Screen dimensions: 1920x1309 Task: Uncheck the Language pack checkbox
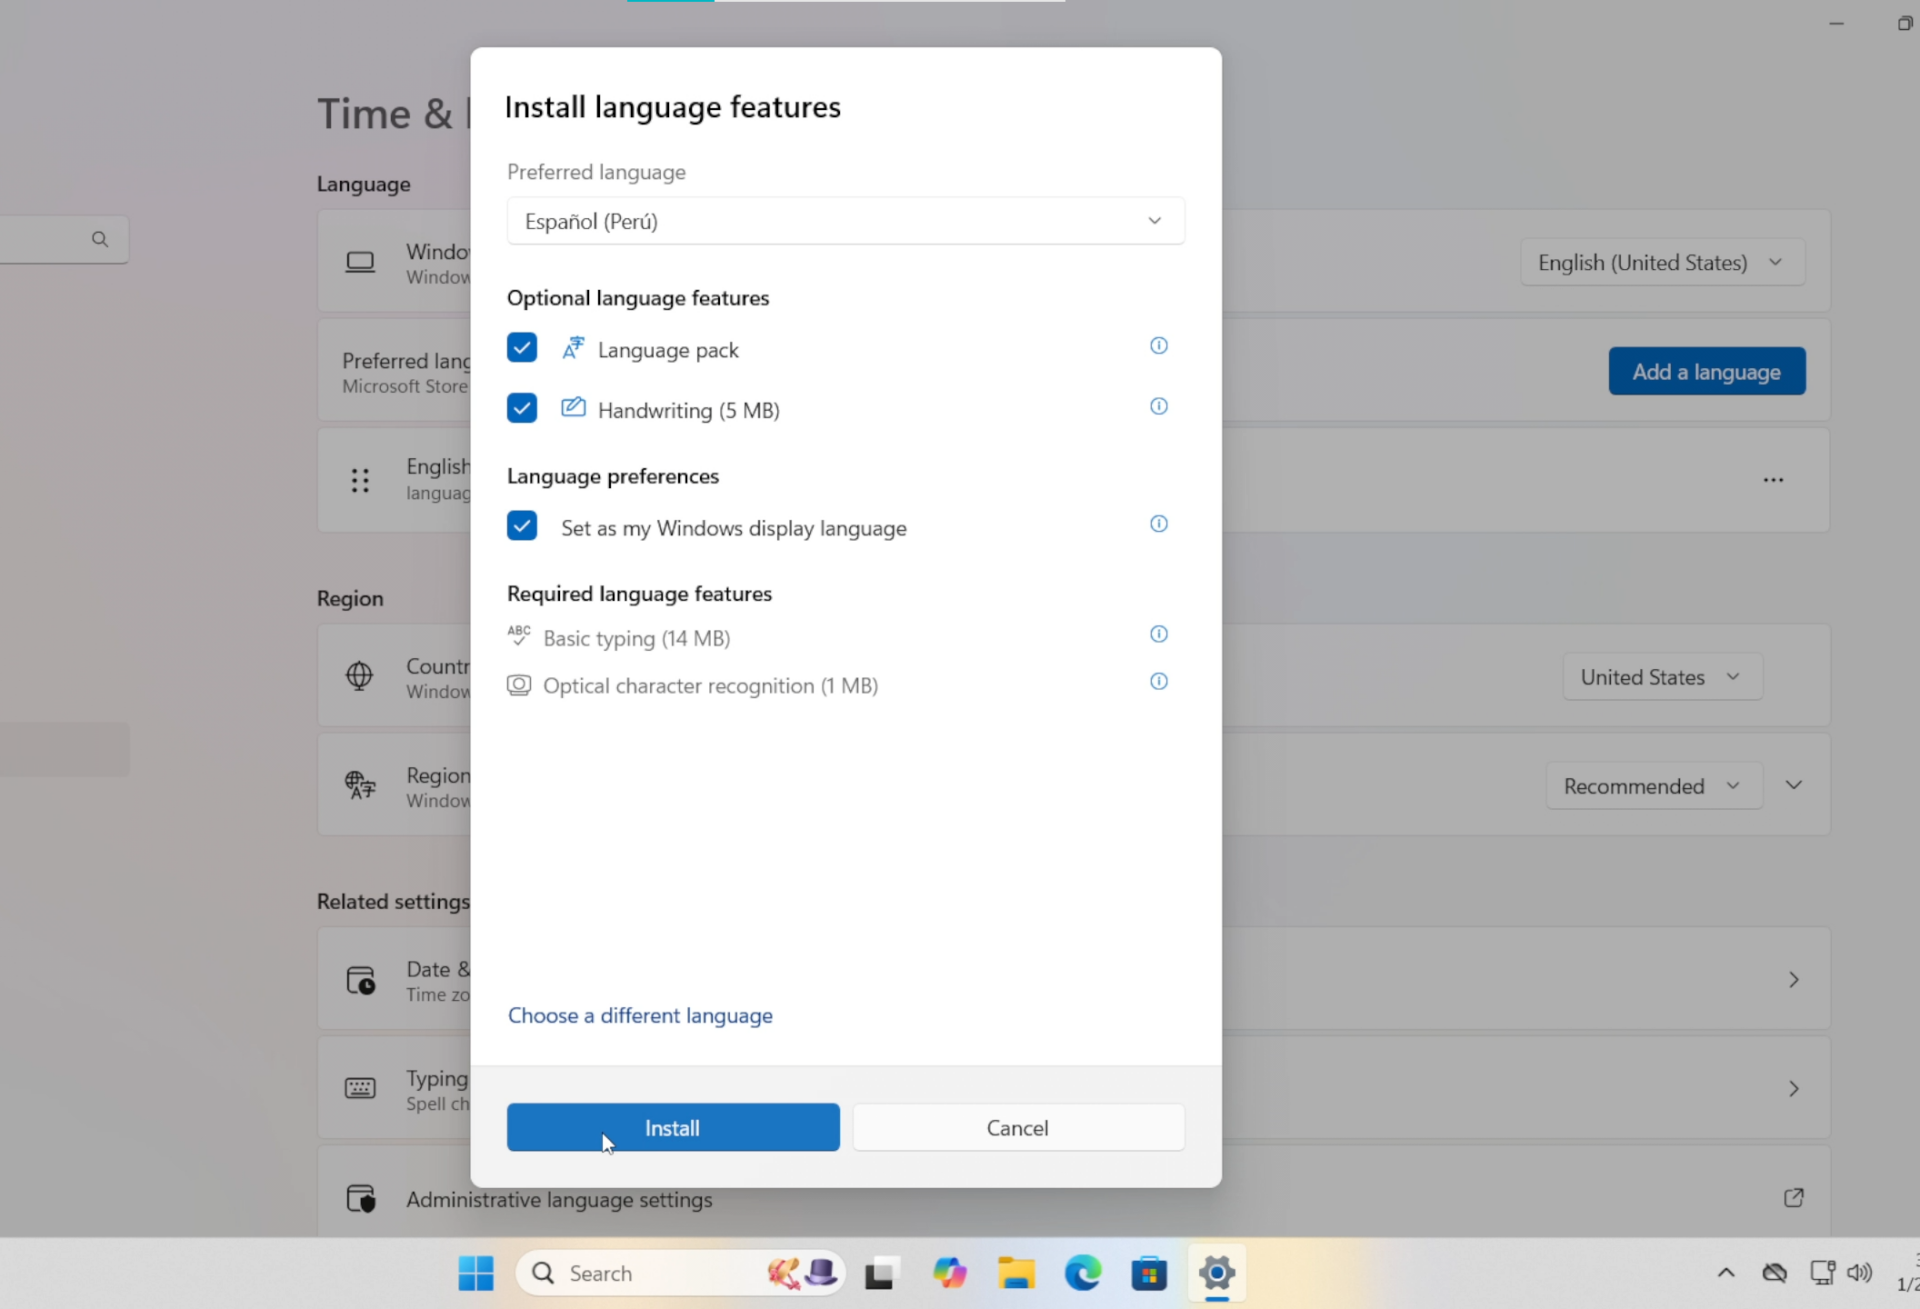coord(522,348)
